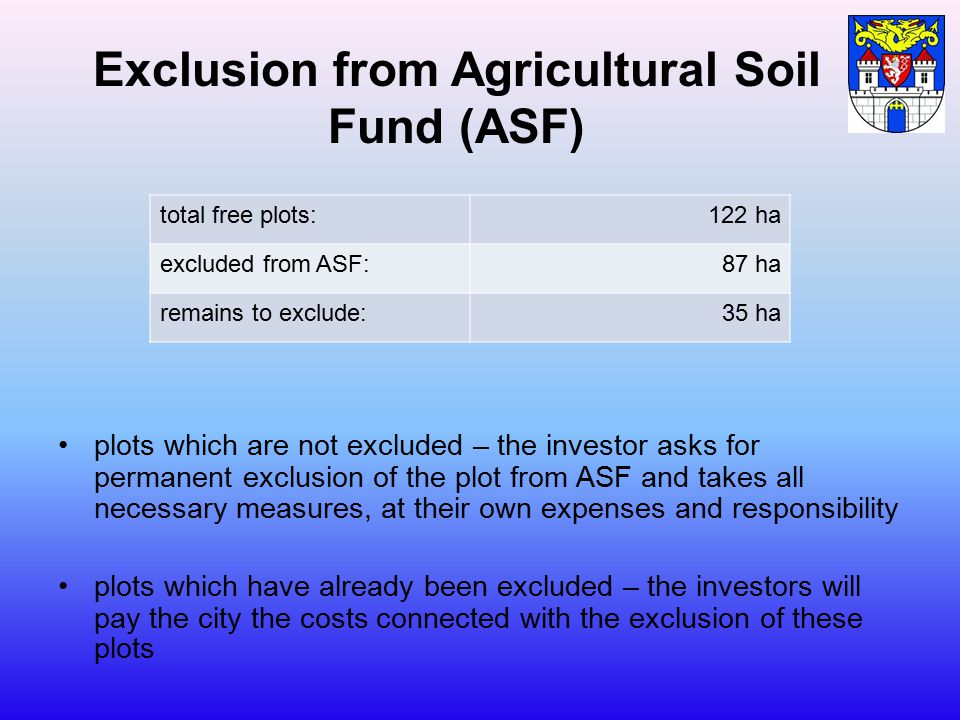Viewport: 960px width, 720px height.
Task: Click the word 'Fund (ASF)' in title
Action: [457, 127]
